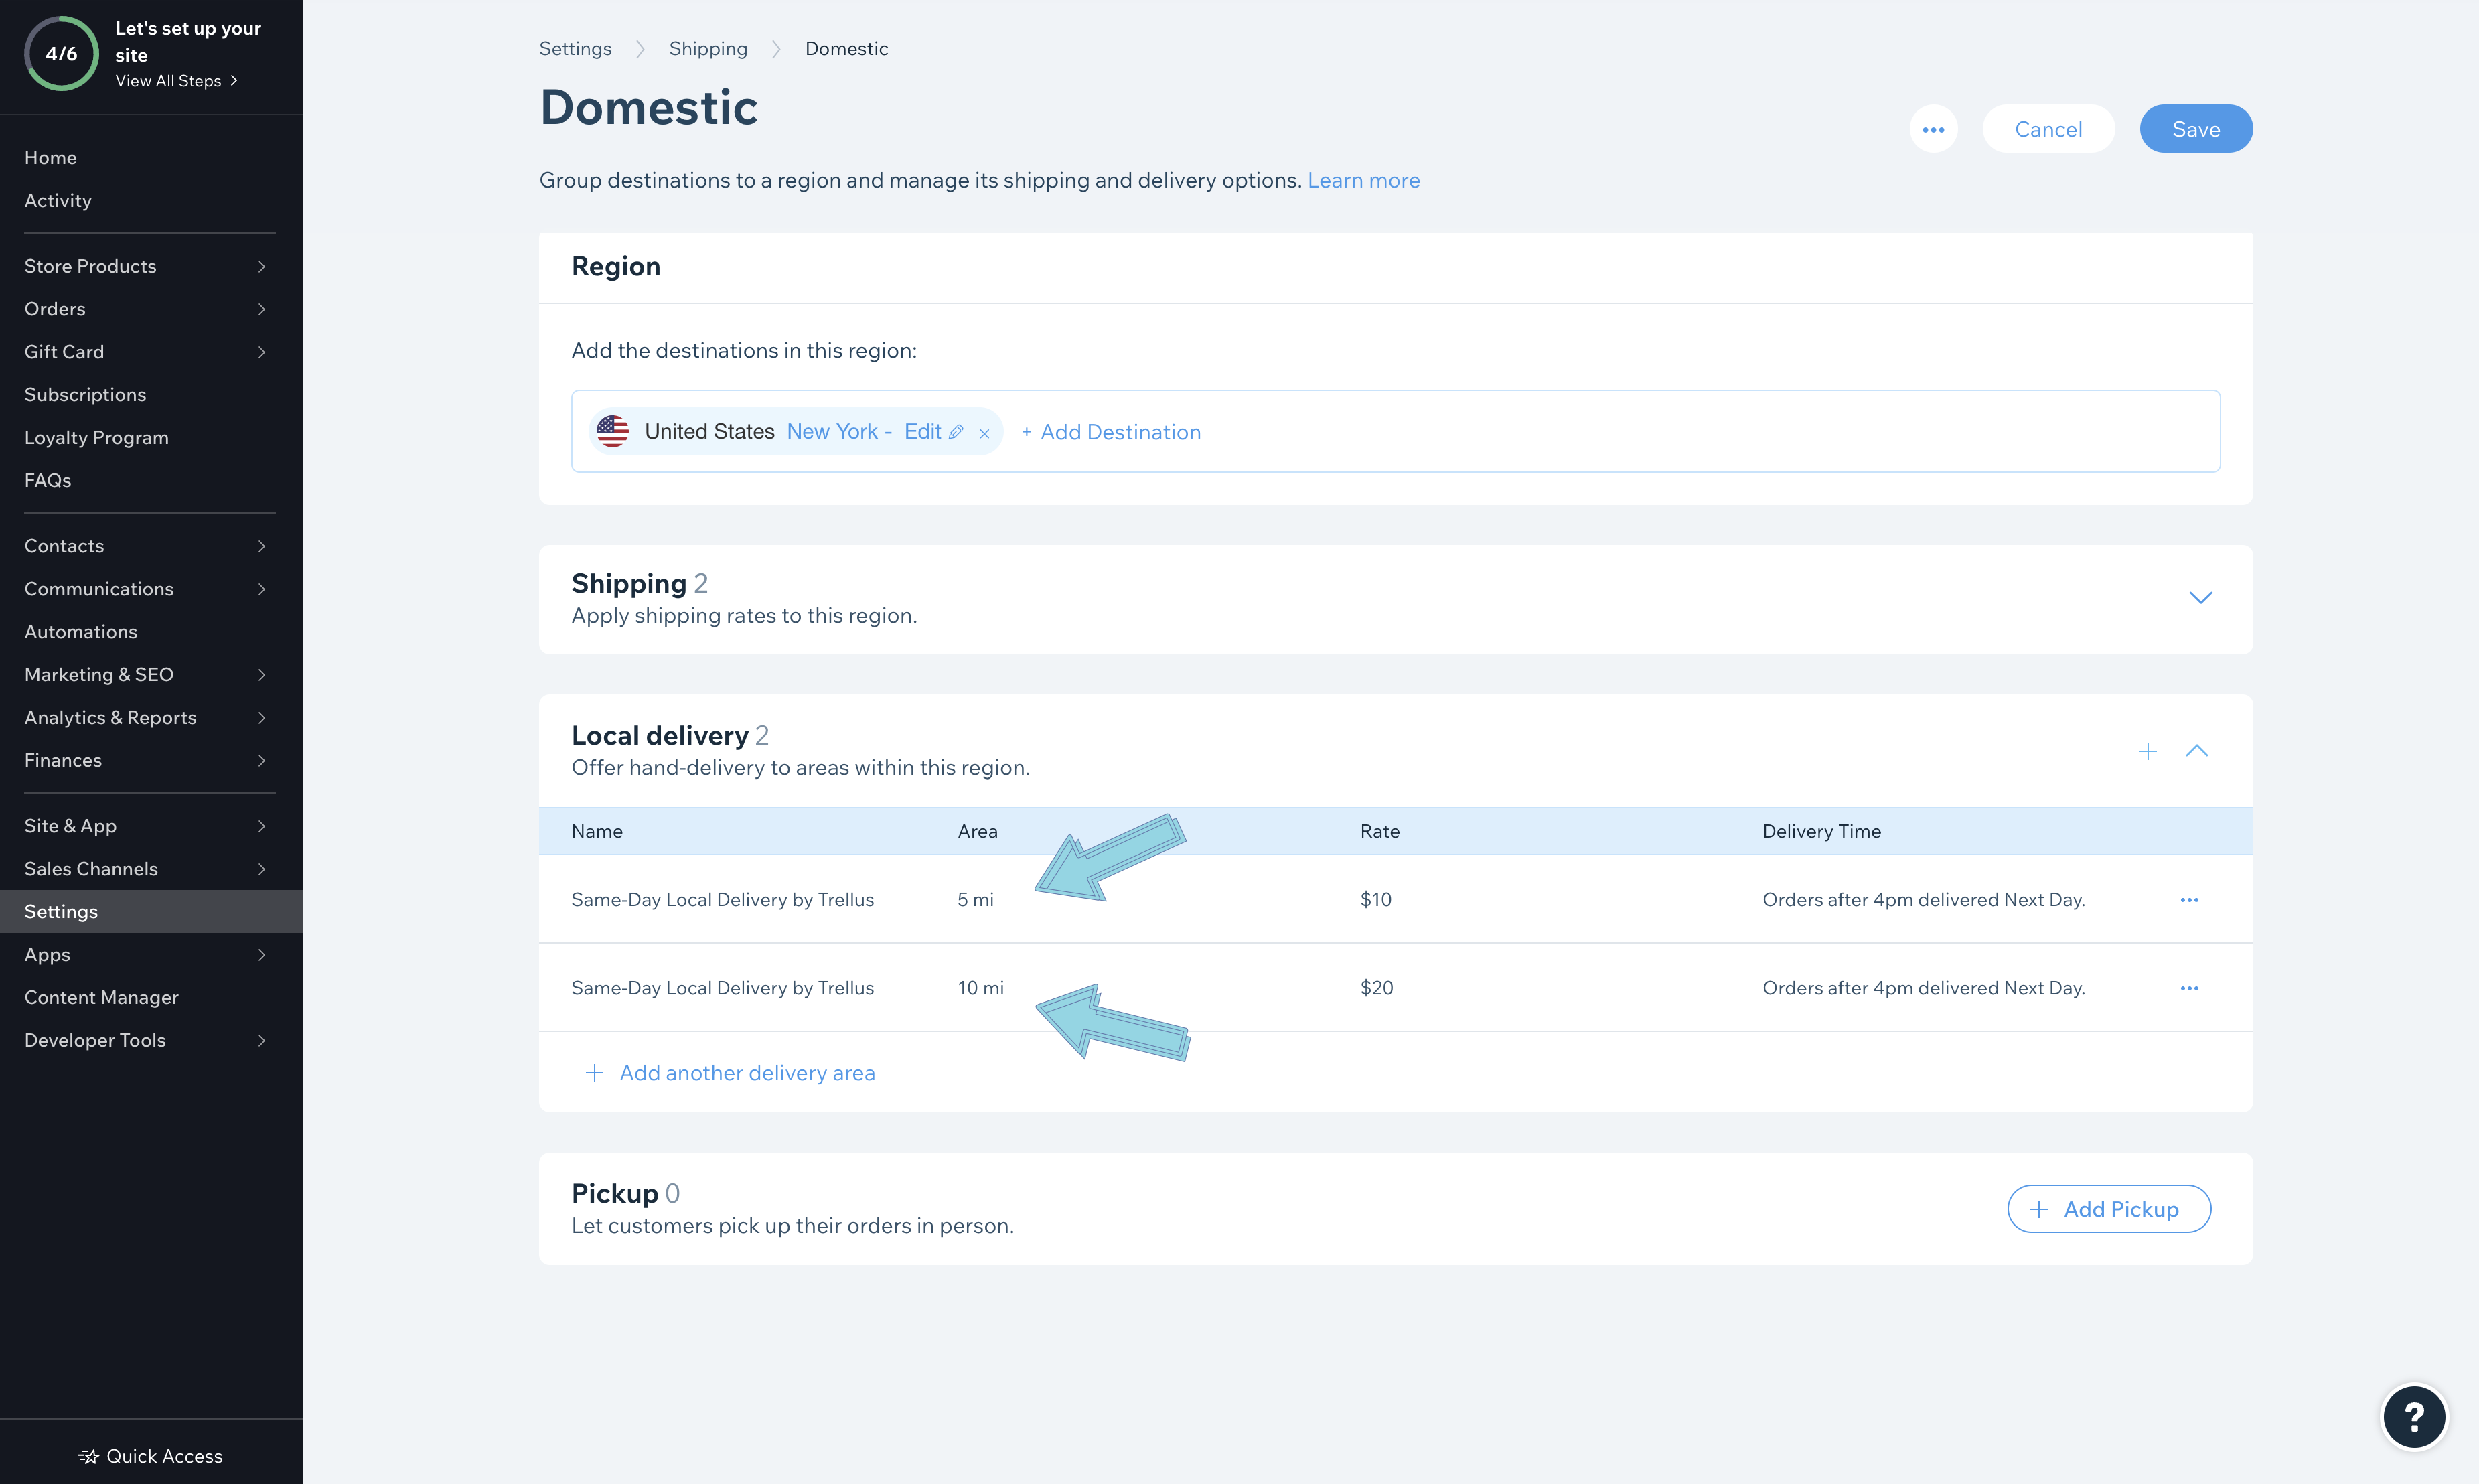
Task: Click the Quick Access sparkle icon
Action: pyautogui.click(x=89, y=1456)
